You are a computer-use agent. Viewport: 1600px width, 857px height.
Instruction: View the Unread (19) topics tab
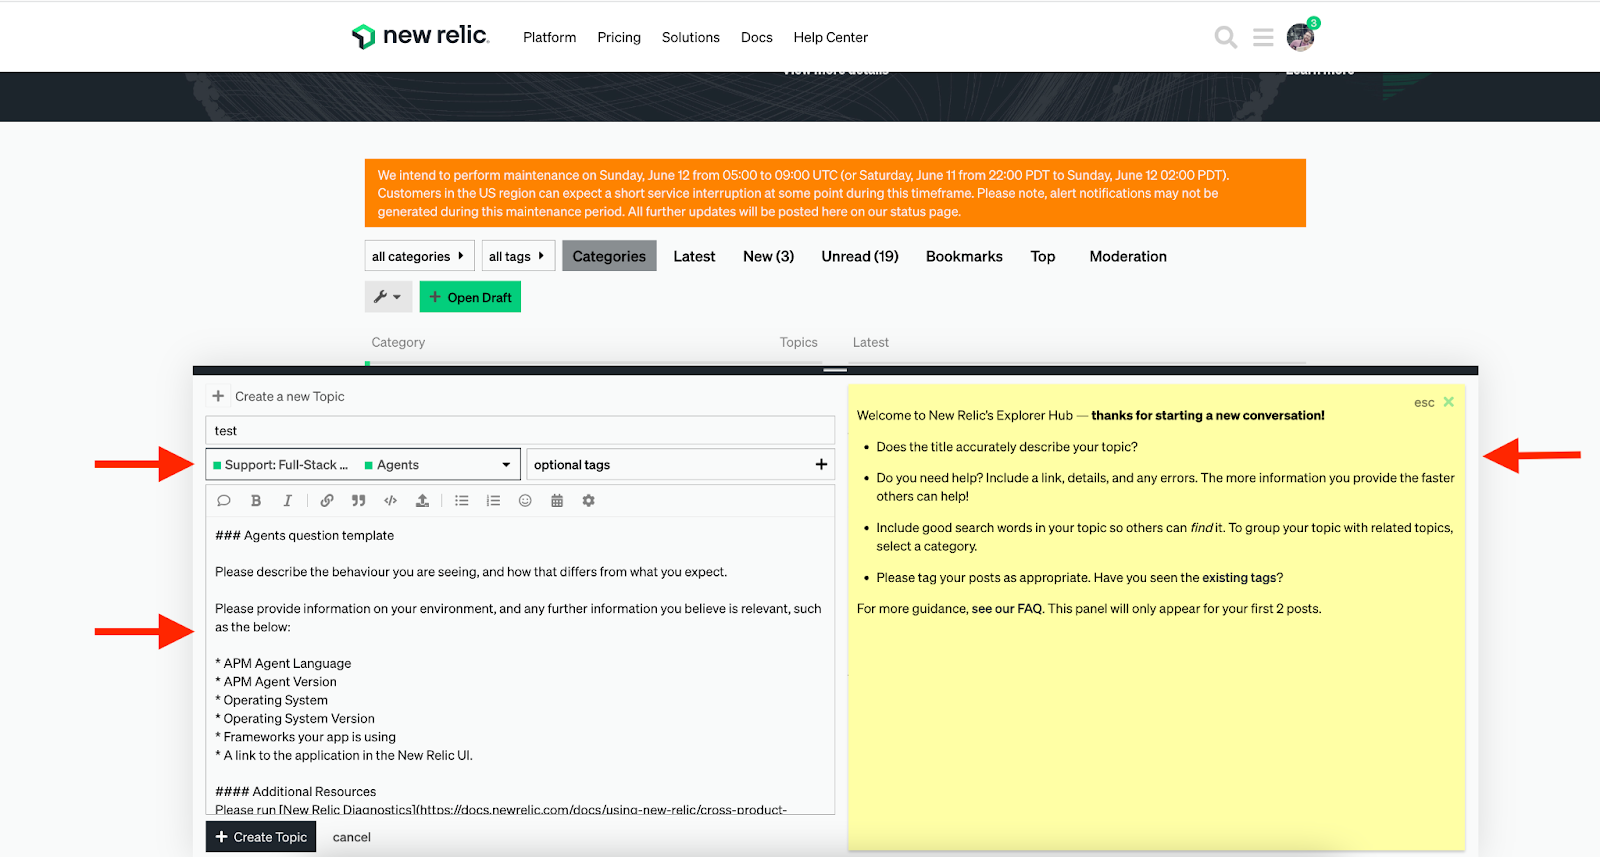click(860, 256)
